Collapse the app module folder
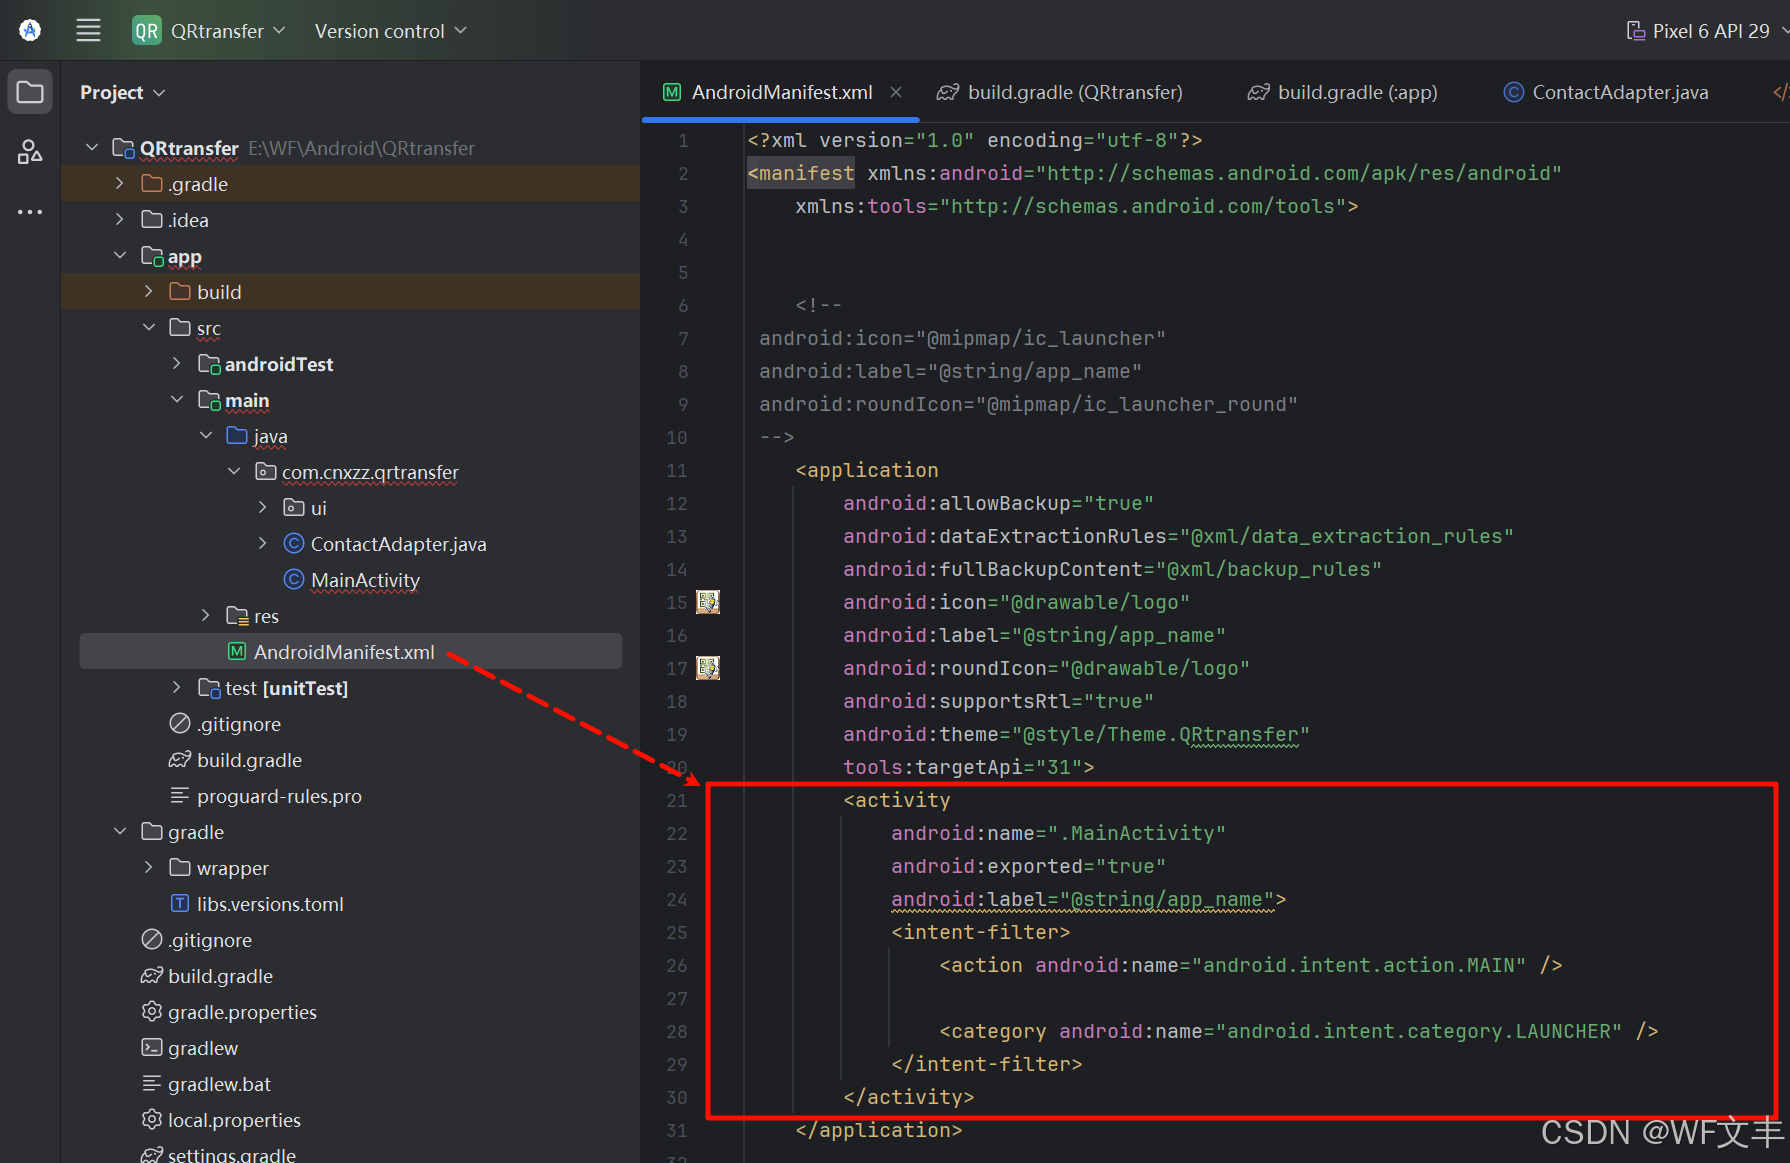This screenshot has height=1163, width=1790. click(120, 256)
